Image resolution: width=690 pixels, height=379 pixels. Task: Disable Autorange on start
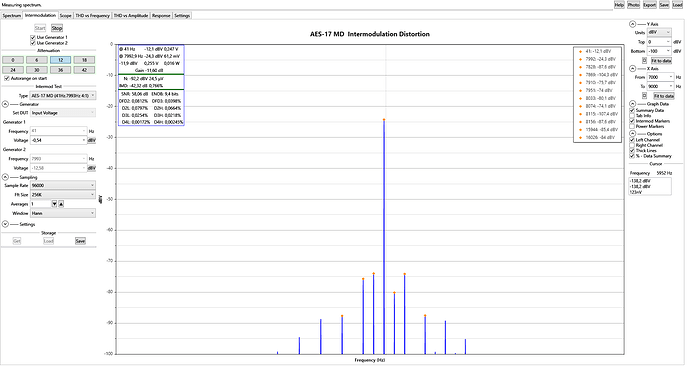coord(7,78)
